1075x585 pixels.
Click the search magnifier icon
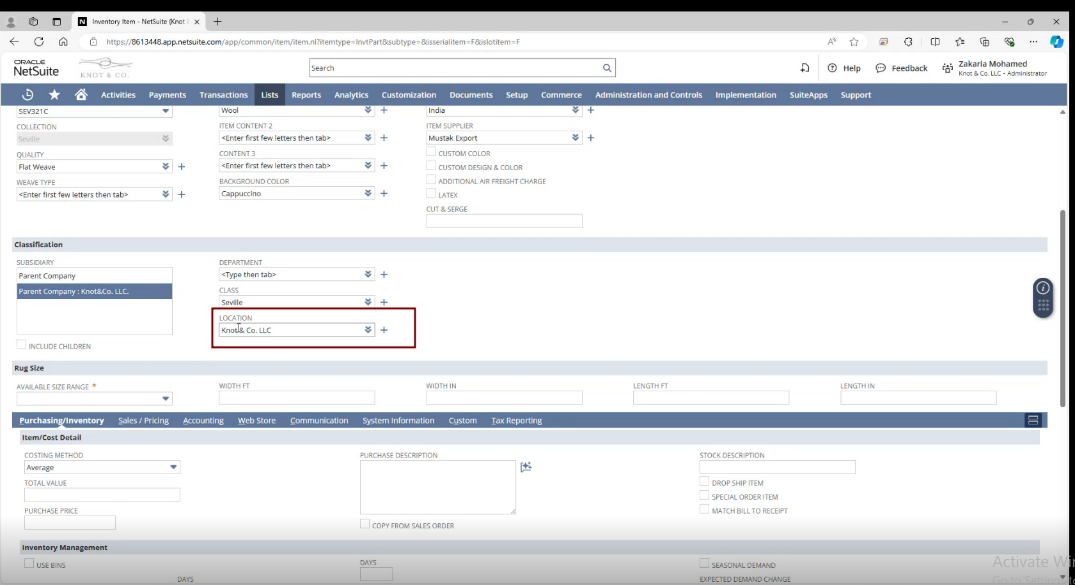click(607, 68)
